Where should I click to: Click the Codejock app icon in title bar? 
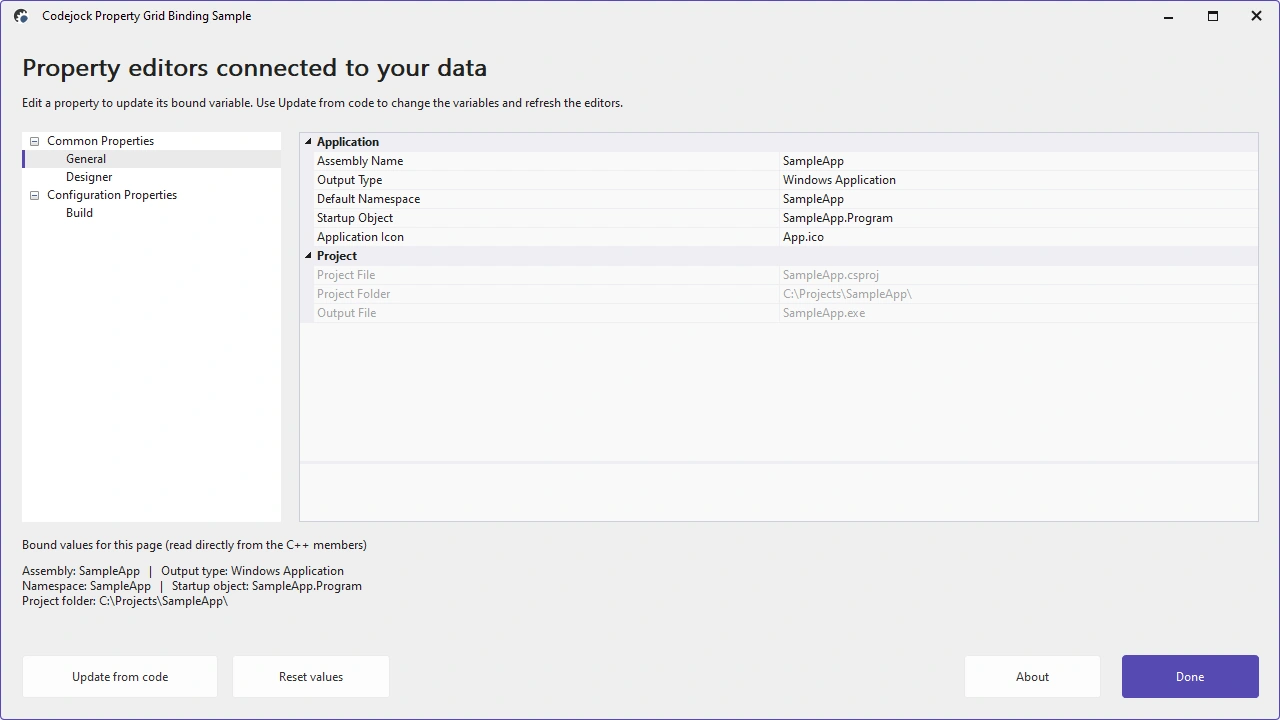pos(21,16)
